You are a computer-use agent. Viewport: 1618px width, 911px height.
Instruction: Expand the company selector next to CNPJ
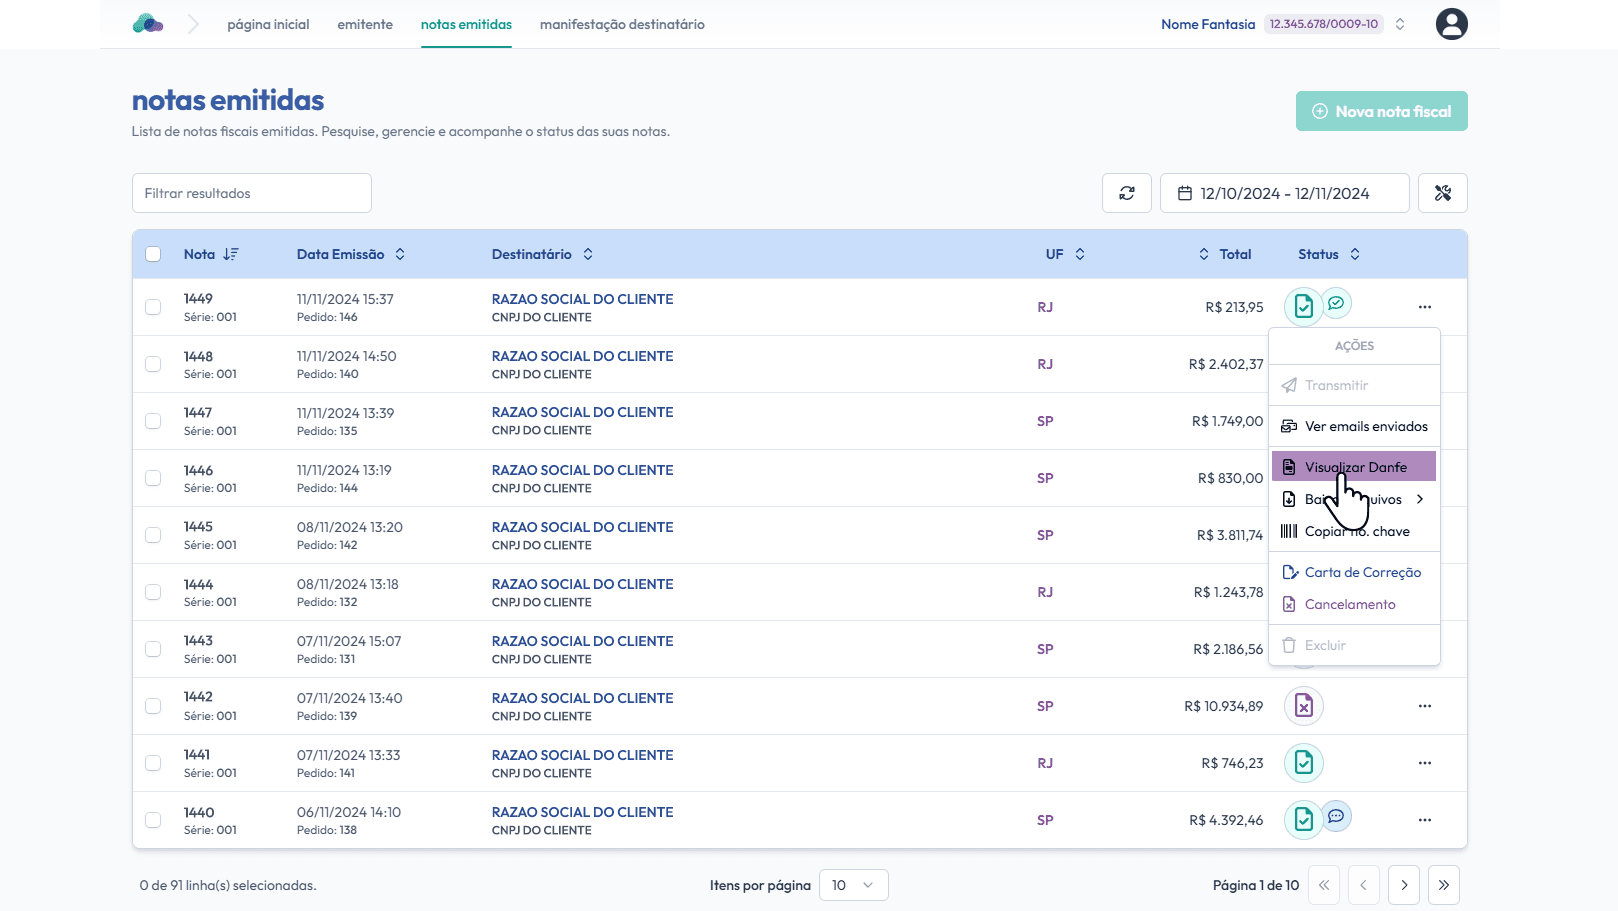point(1400,24)
